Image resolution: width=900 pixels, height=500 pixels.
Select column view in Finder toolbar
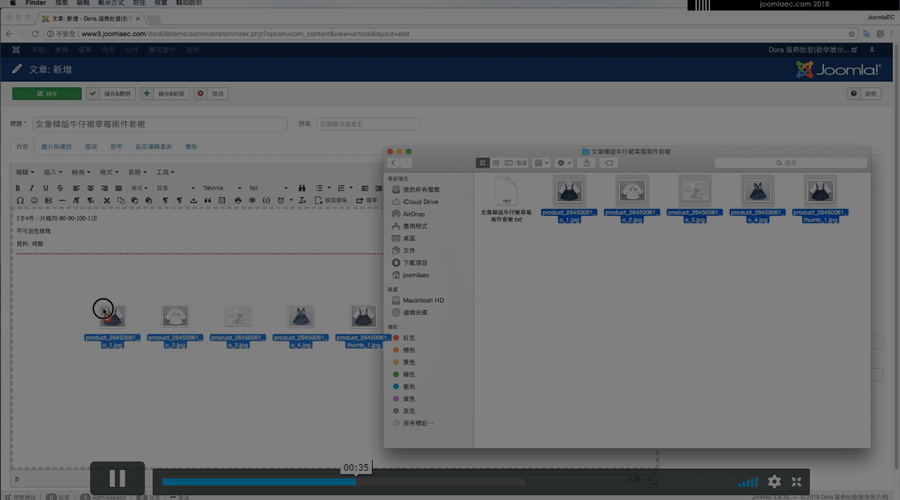tap(508, 163)
